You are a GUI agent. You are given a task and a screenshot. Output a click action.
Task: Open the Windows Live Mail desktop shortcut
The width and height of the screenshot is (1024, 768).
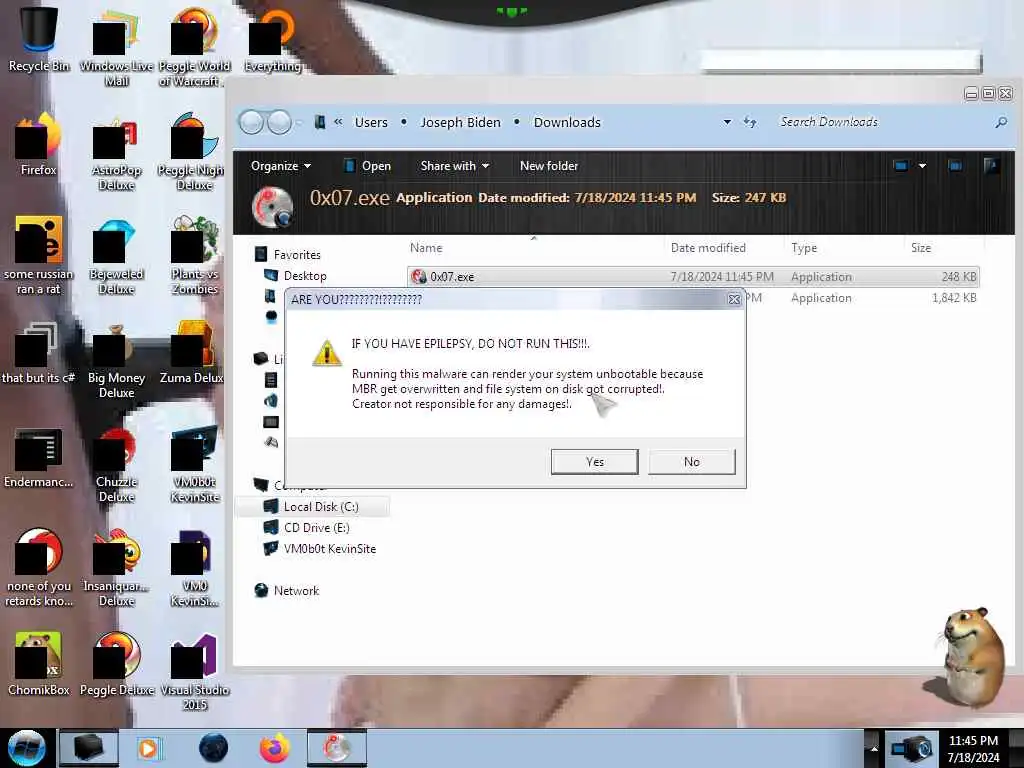click(x=116, y=46)
